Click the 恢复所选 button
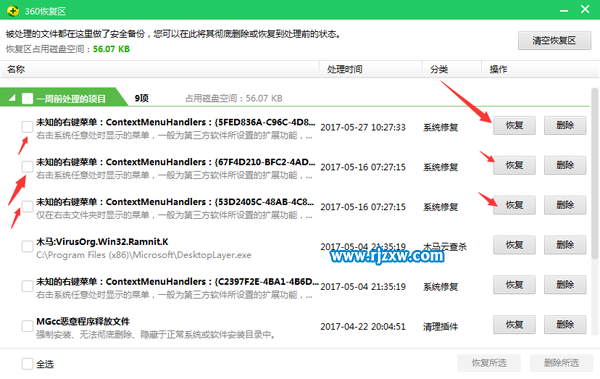Screen dimensions: 600x379 [489, 363]
